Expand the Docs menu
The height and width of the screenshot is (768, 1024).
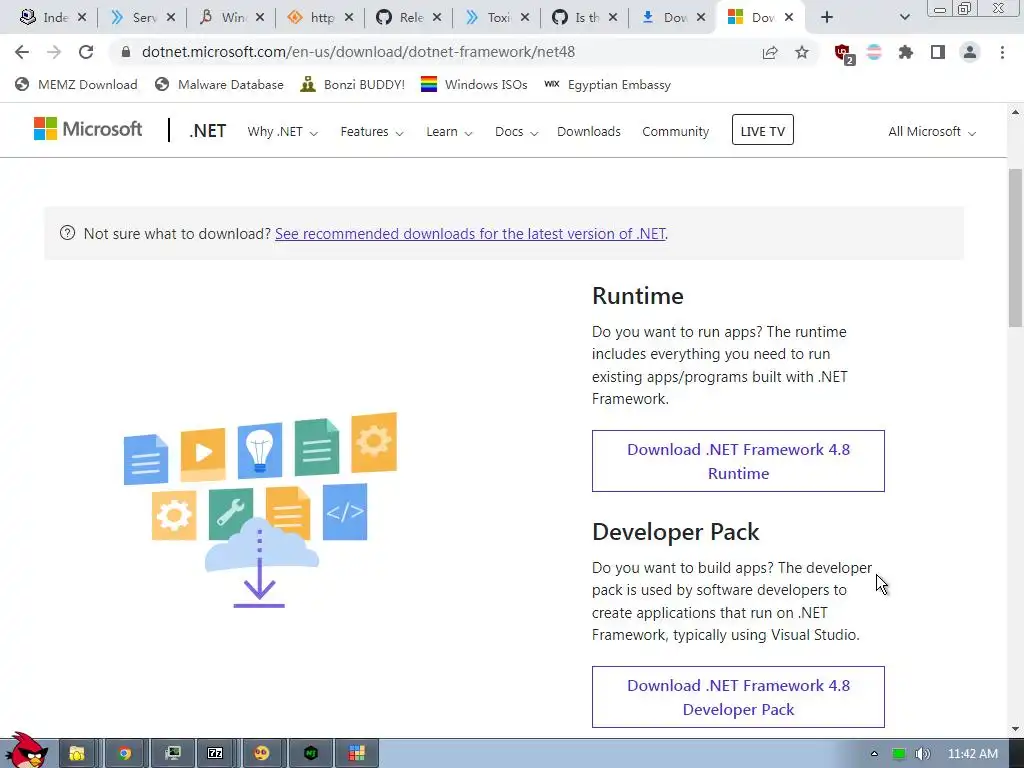tap(516, 132)
